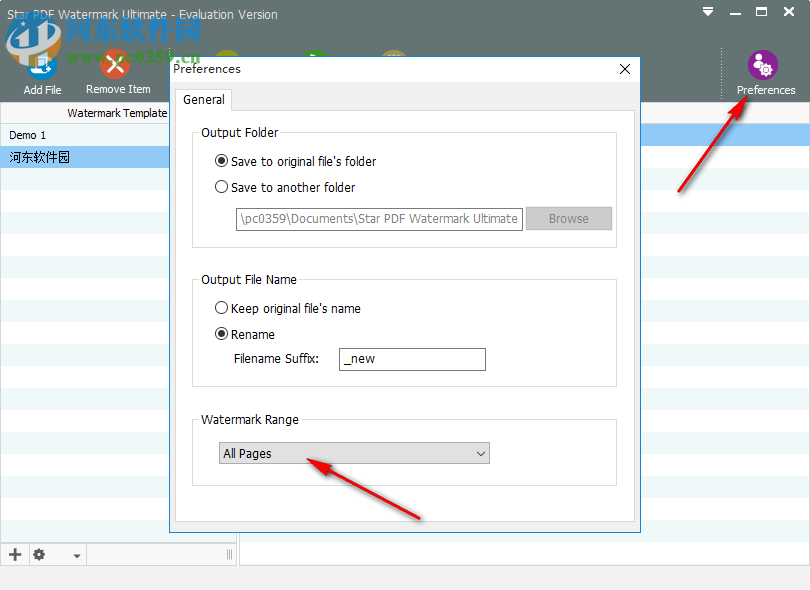Click the Filename Suffix input field
The width and height of the screenshot is (810, 590).
[x=412, y=359]
